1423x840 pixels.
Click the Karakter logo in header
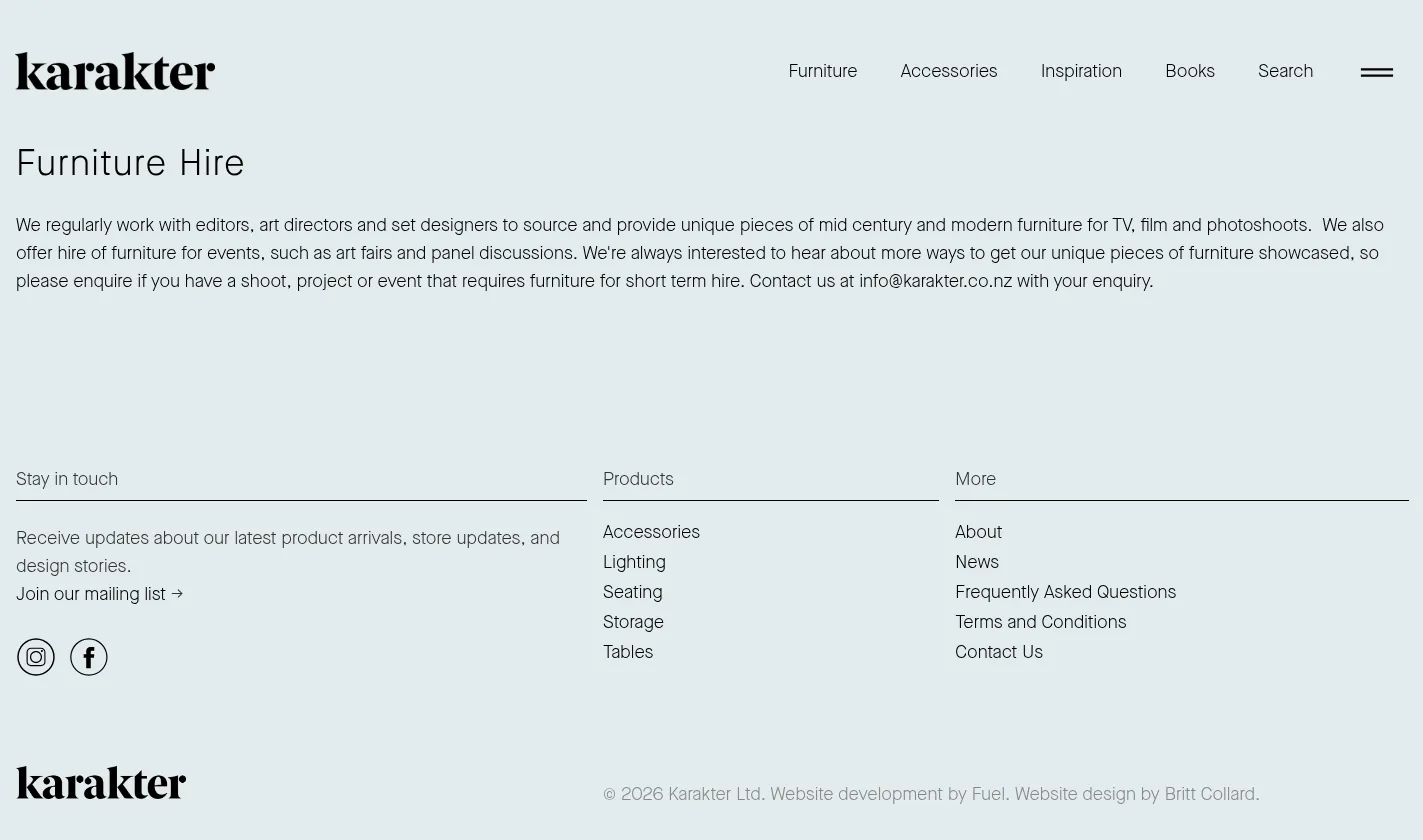(115, 71)
